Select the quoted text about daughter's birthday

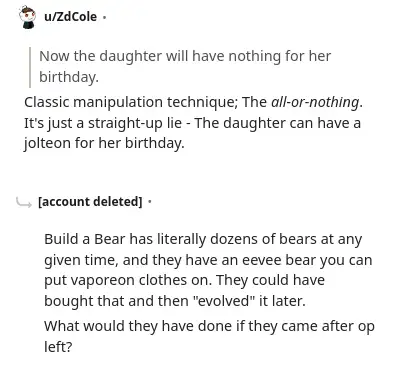coord(185,66)
